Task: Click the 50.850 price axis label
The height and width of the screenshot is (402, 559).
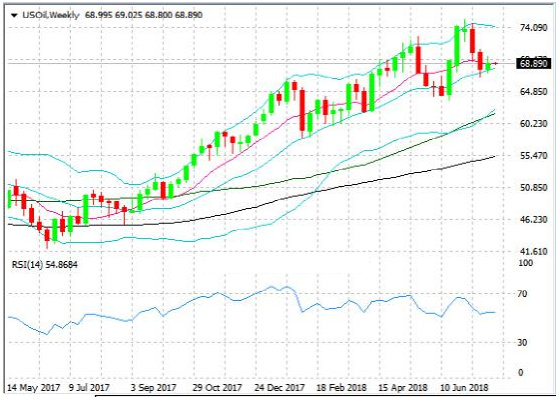Action: 533,187
